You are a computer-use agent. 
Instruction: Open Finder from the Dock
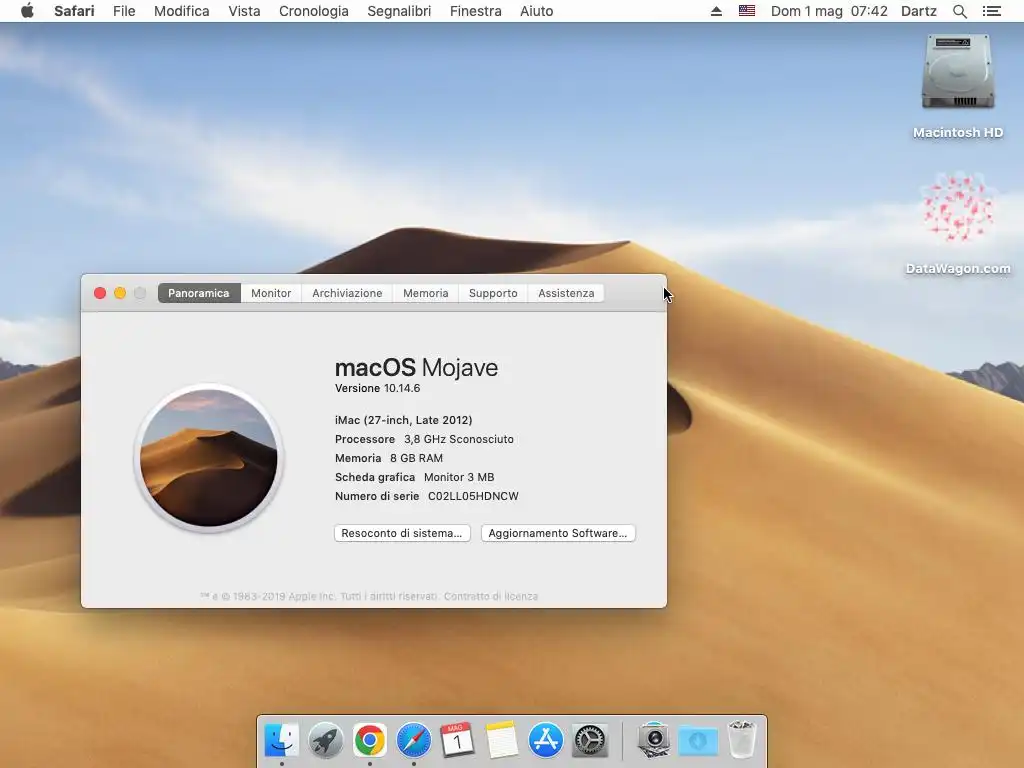pos(281,740)
